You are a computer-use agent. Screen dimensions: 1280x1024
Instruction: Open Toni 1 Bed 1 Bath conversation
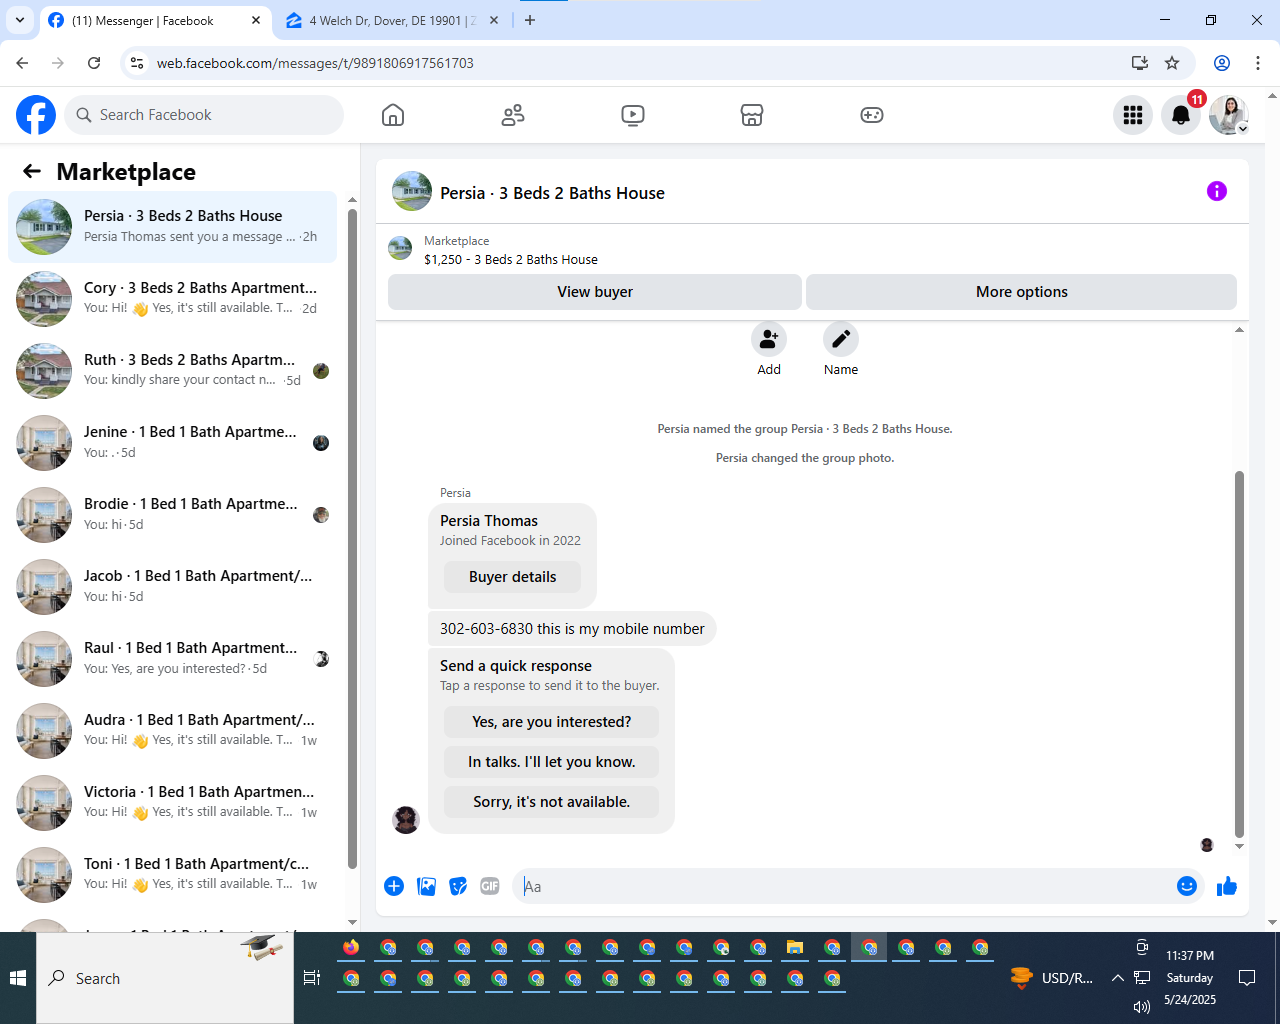click(172, 875)
